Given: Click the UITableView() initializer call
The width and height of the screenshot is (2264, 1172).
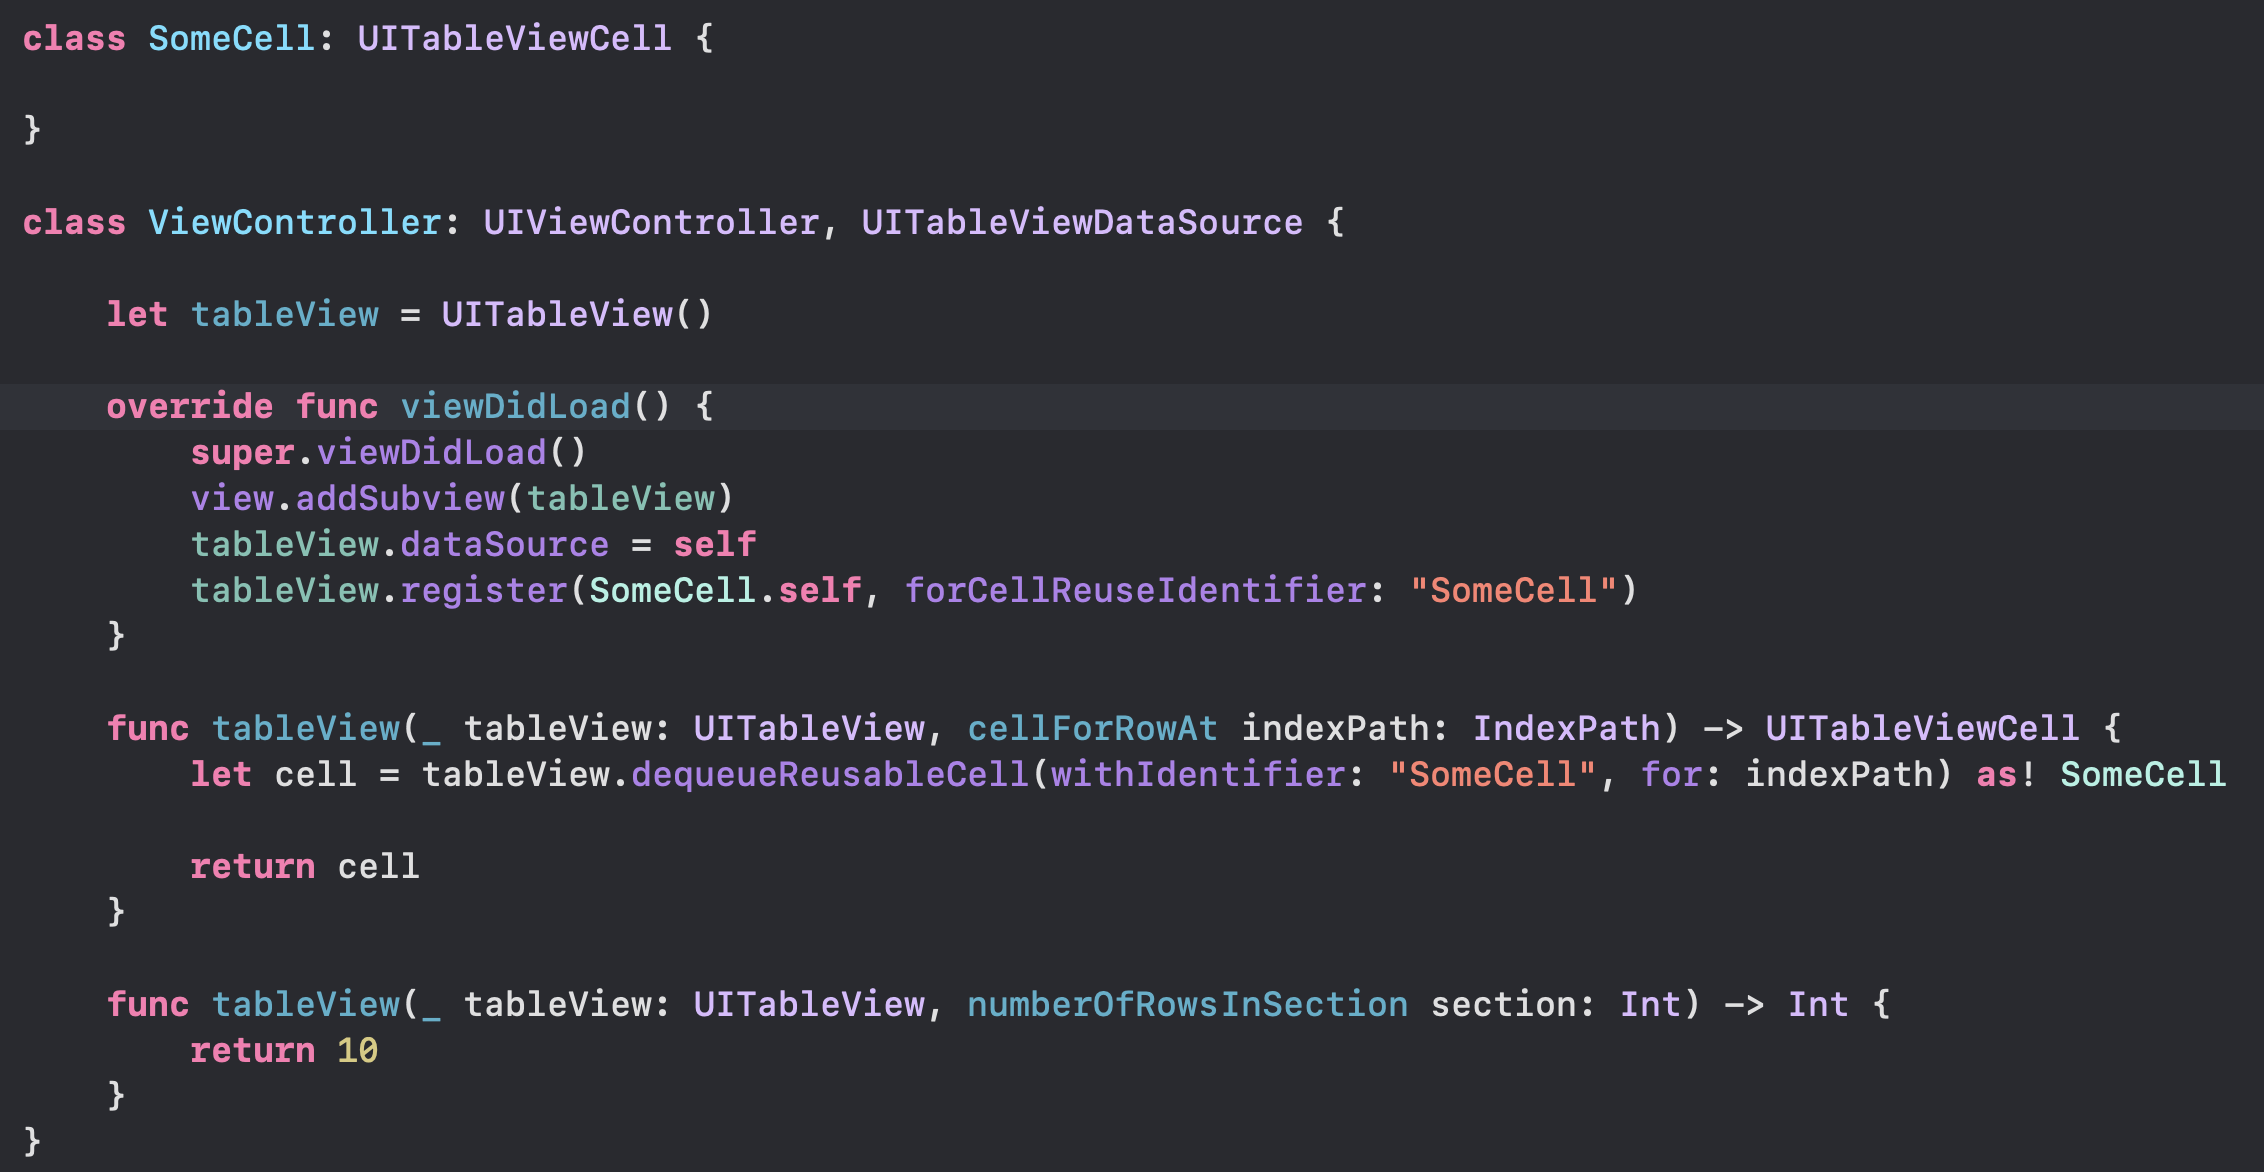Looking at the screenshot, I should [576, 314].
